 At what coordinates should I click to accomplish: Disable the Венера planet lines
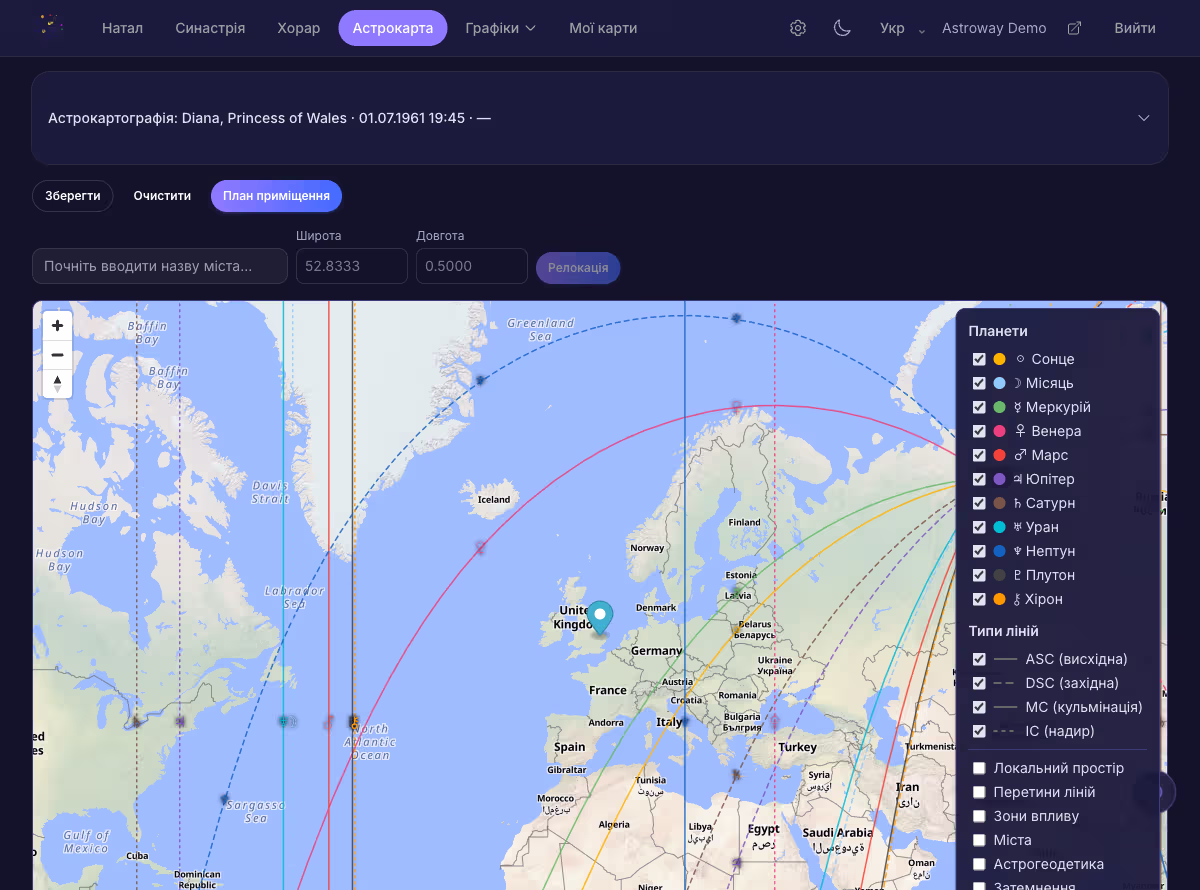979,431
